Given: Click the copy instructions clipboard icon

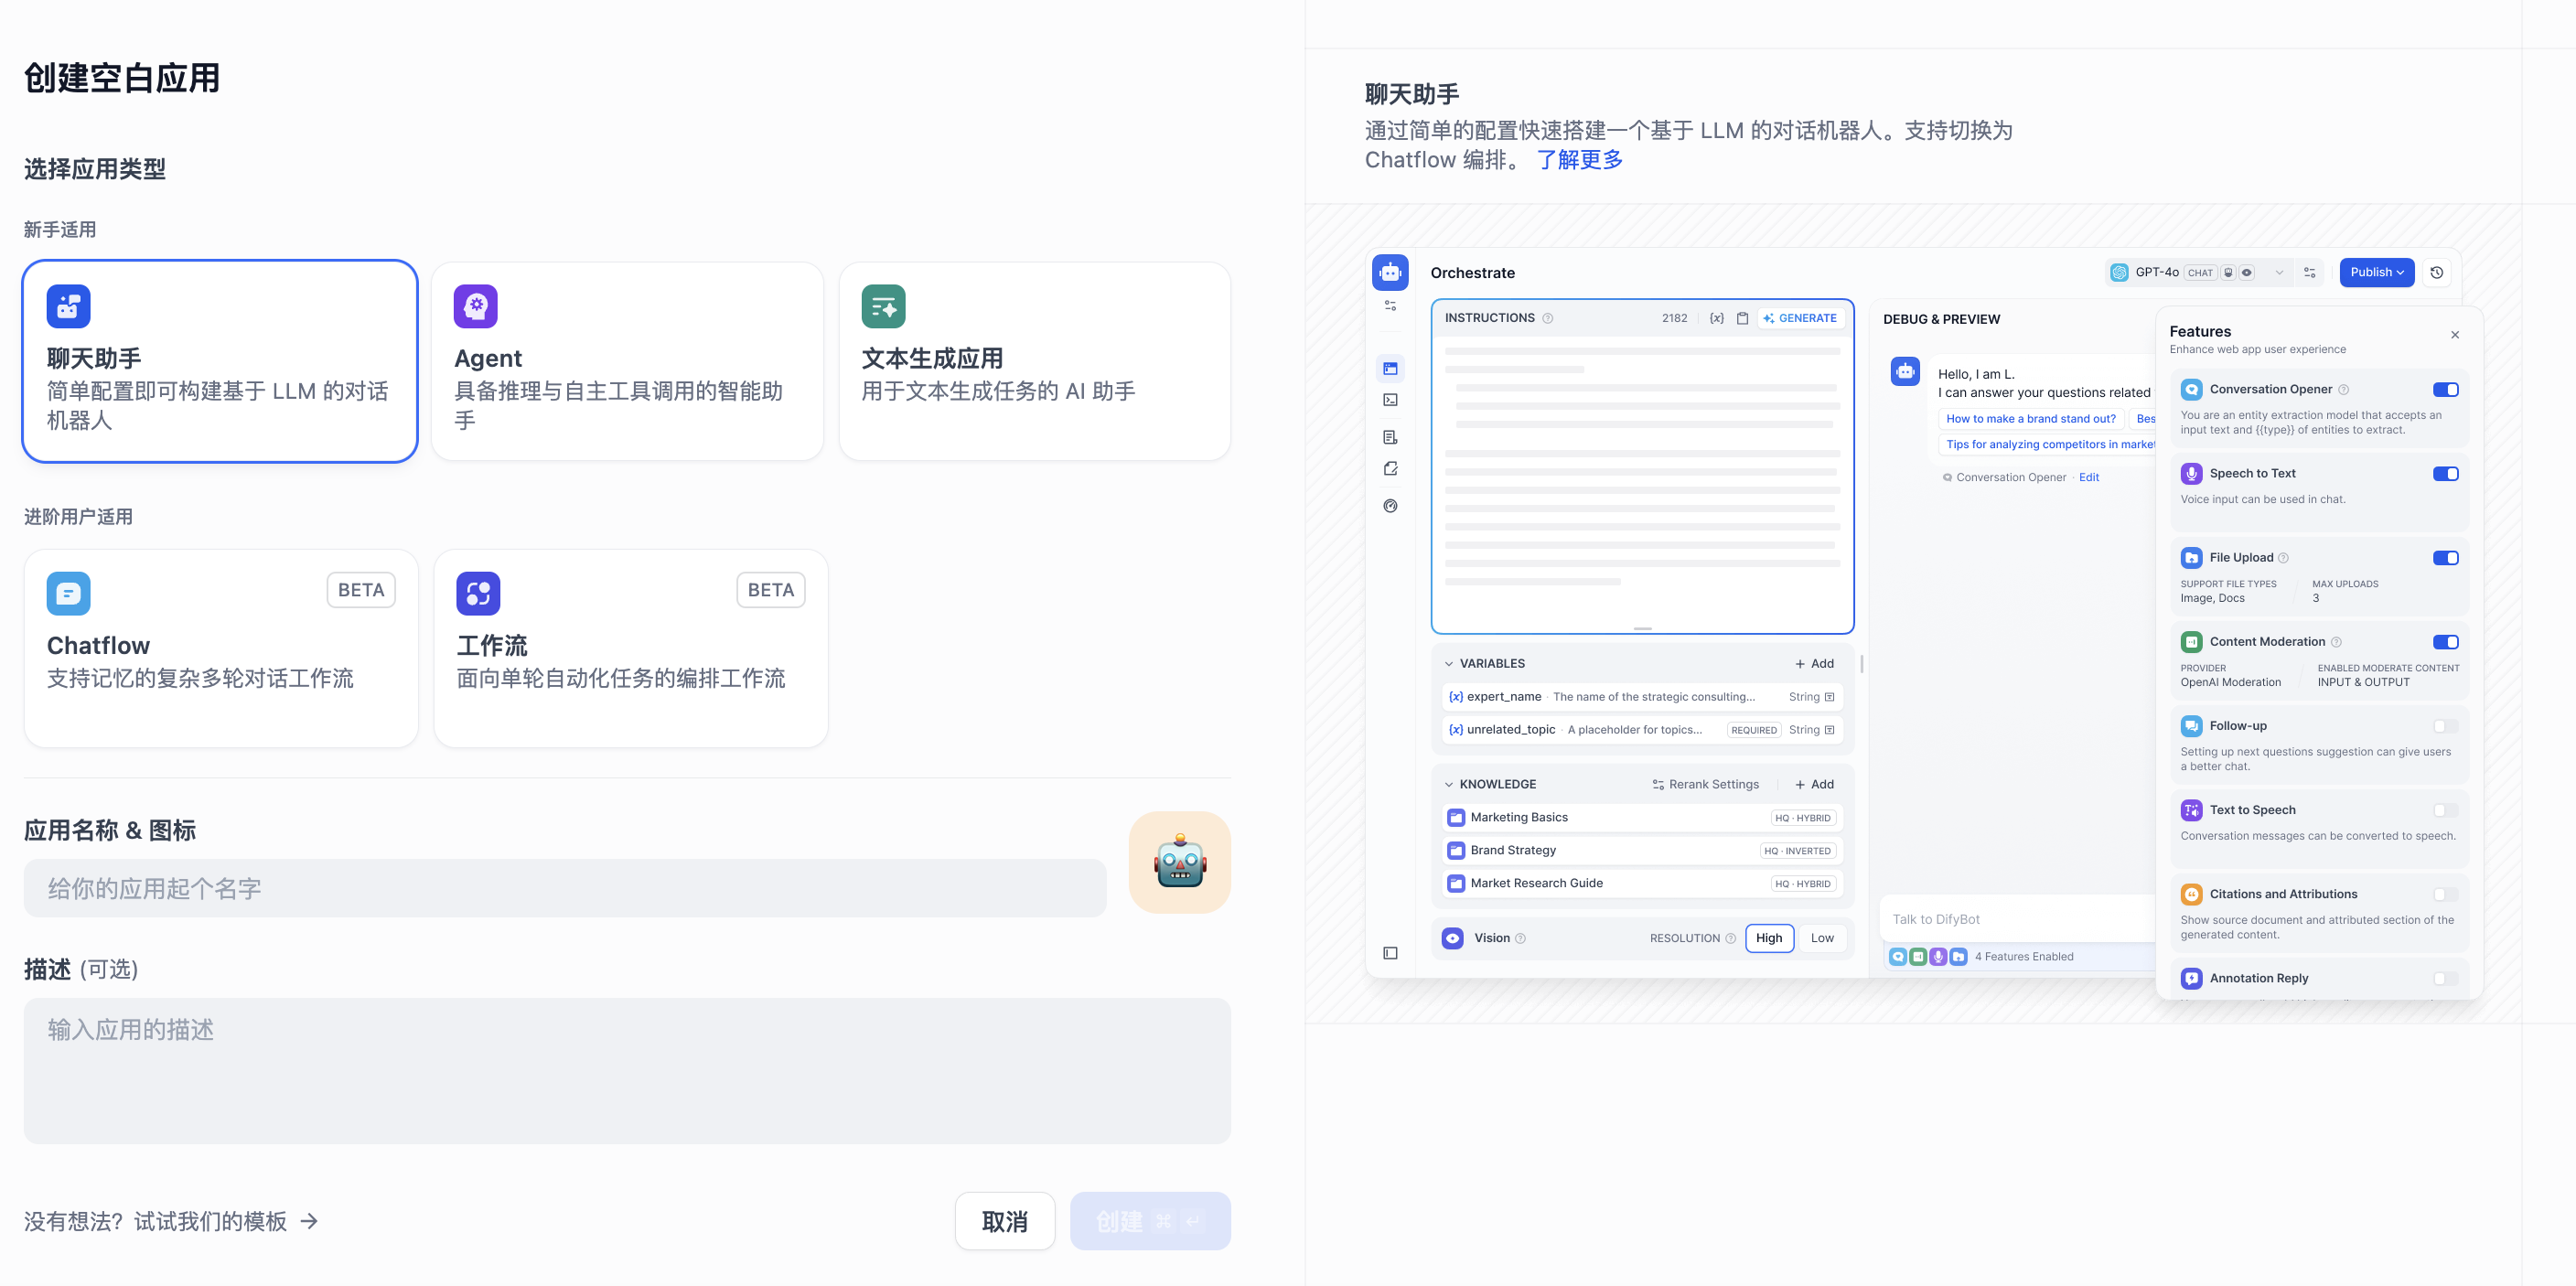Looking at the screenshot, I should [x=1742, y=318].
